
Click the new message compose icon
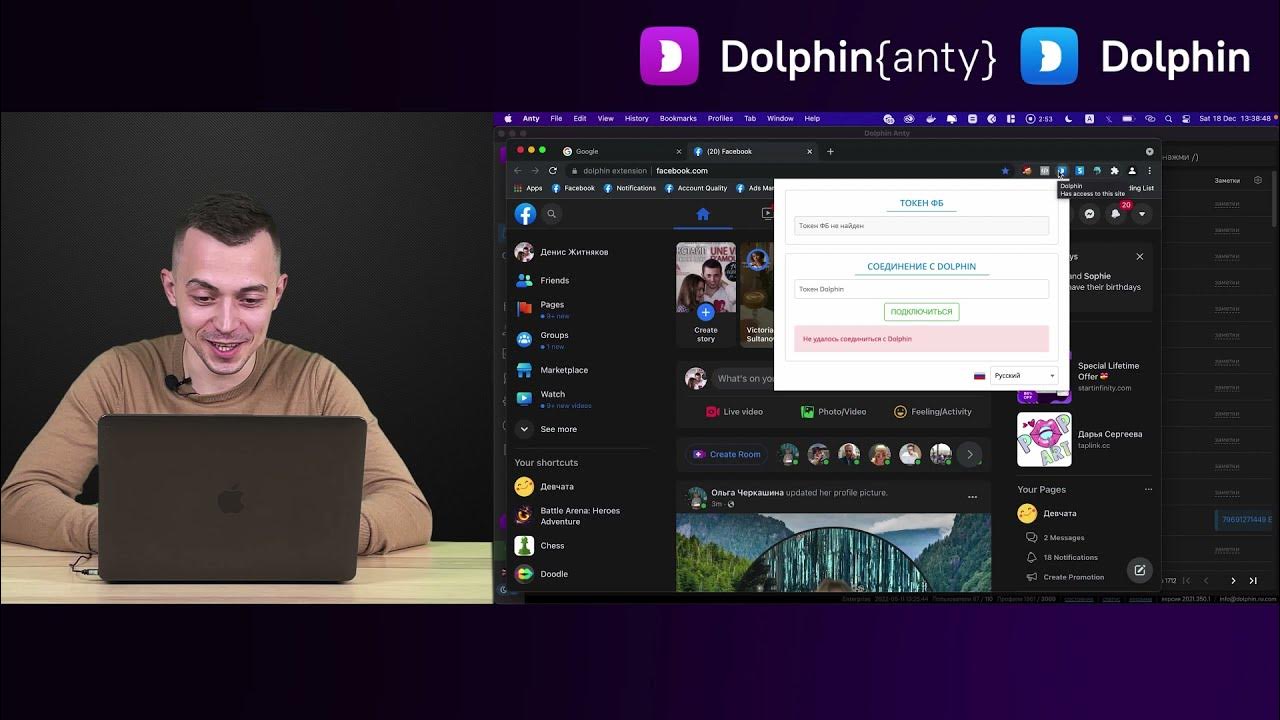coord(1139,570)
